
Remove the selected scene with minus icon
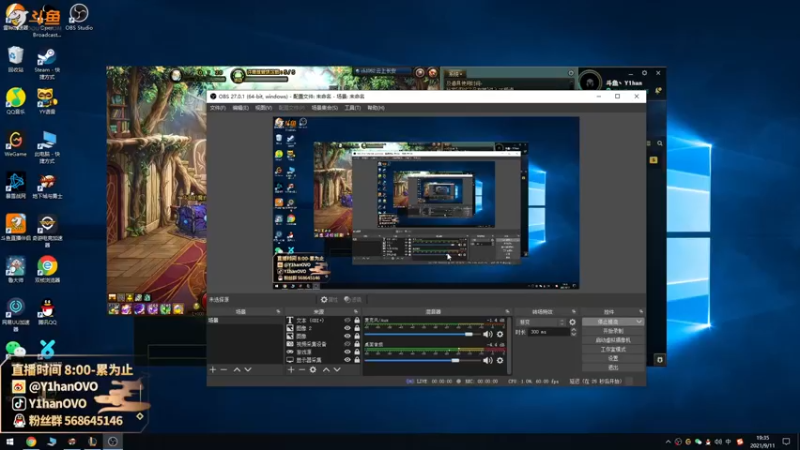coord(224,369)
